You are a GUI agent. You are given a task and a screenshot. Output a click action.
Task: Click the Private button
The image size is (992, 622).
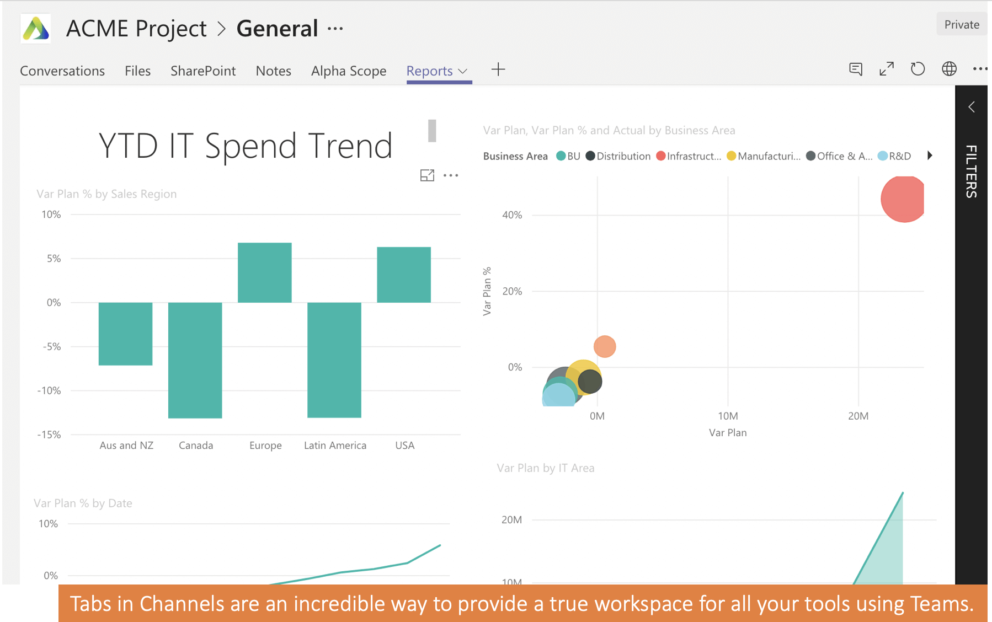pyautogui.click(x=960, y=23)
